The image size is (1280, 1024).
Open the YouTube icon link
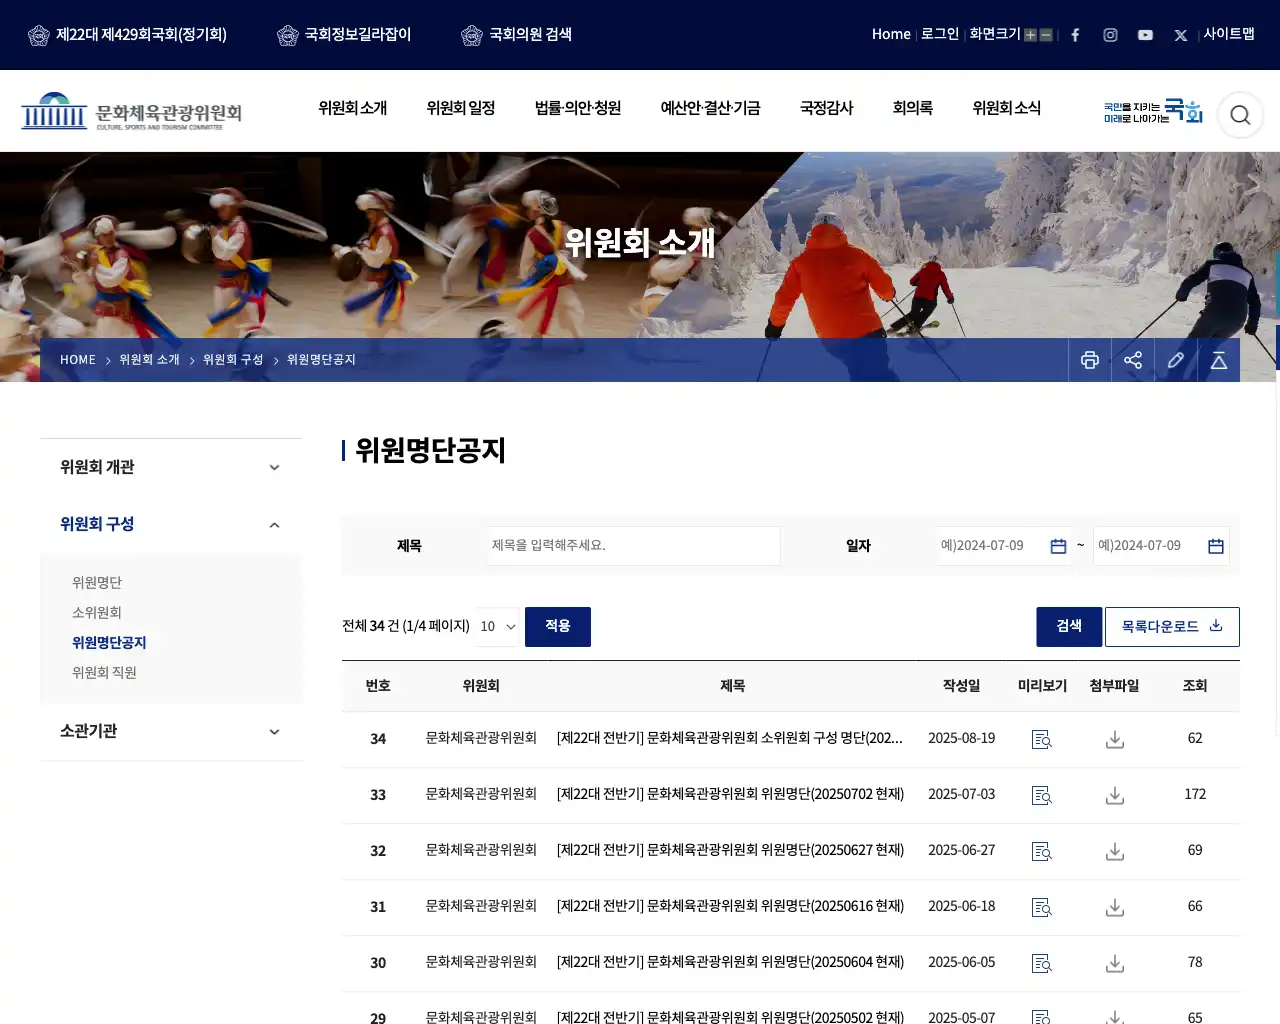1145,35
